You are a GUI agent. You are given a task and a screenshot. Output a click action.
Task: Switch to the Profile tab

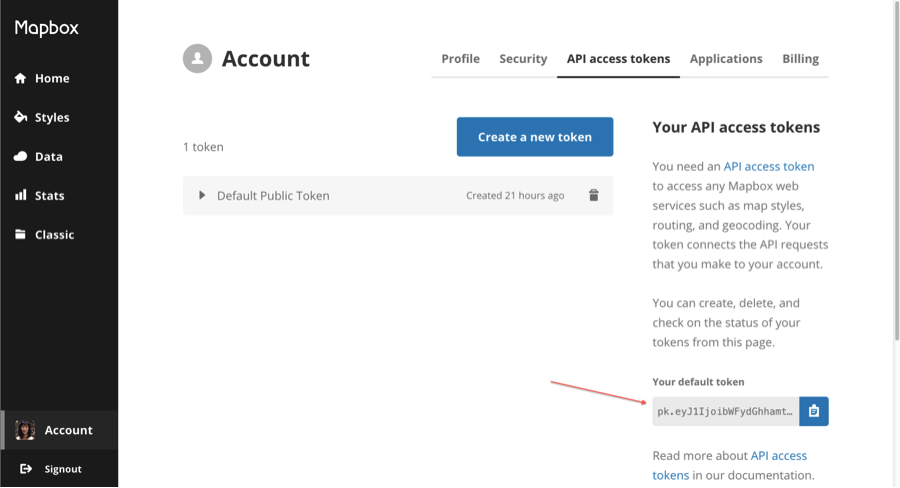(x=460, y=59)
